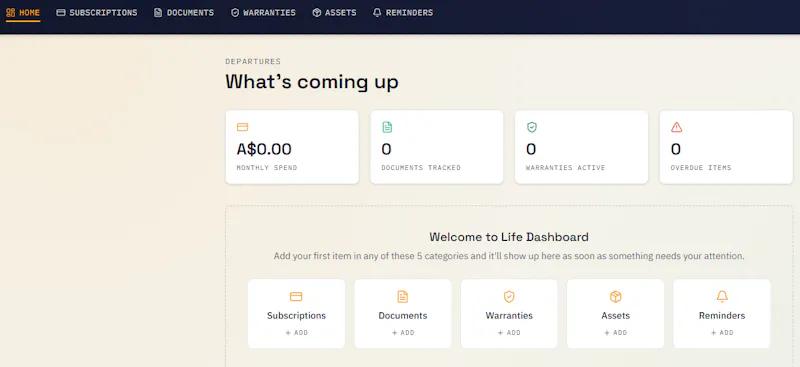Image resolution: width=800 pixels, height=367 pixels.
Task: Click the warning triangle on the Overdue Items card
Action: (677, 127)
